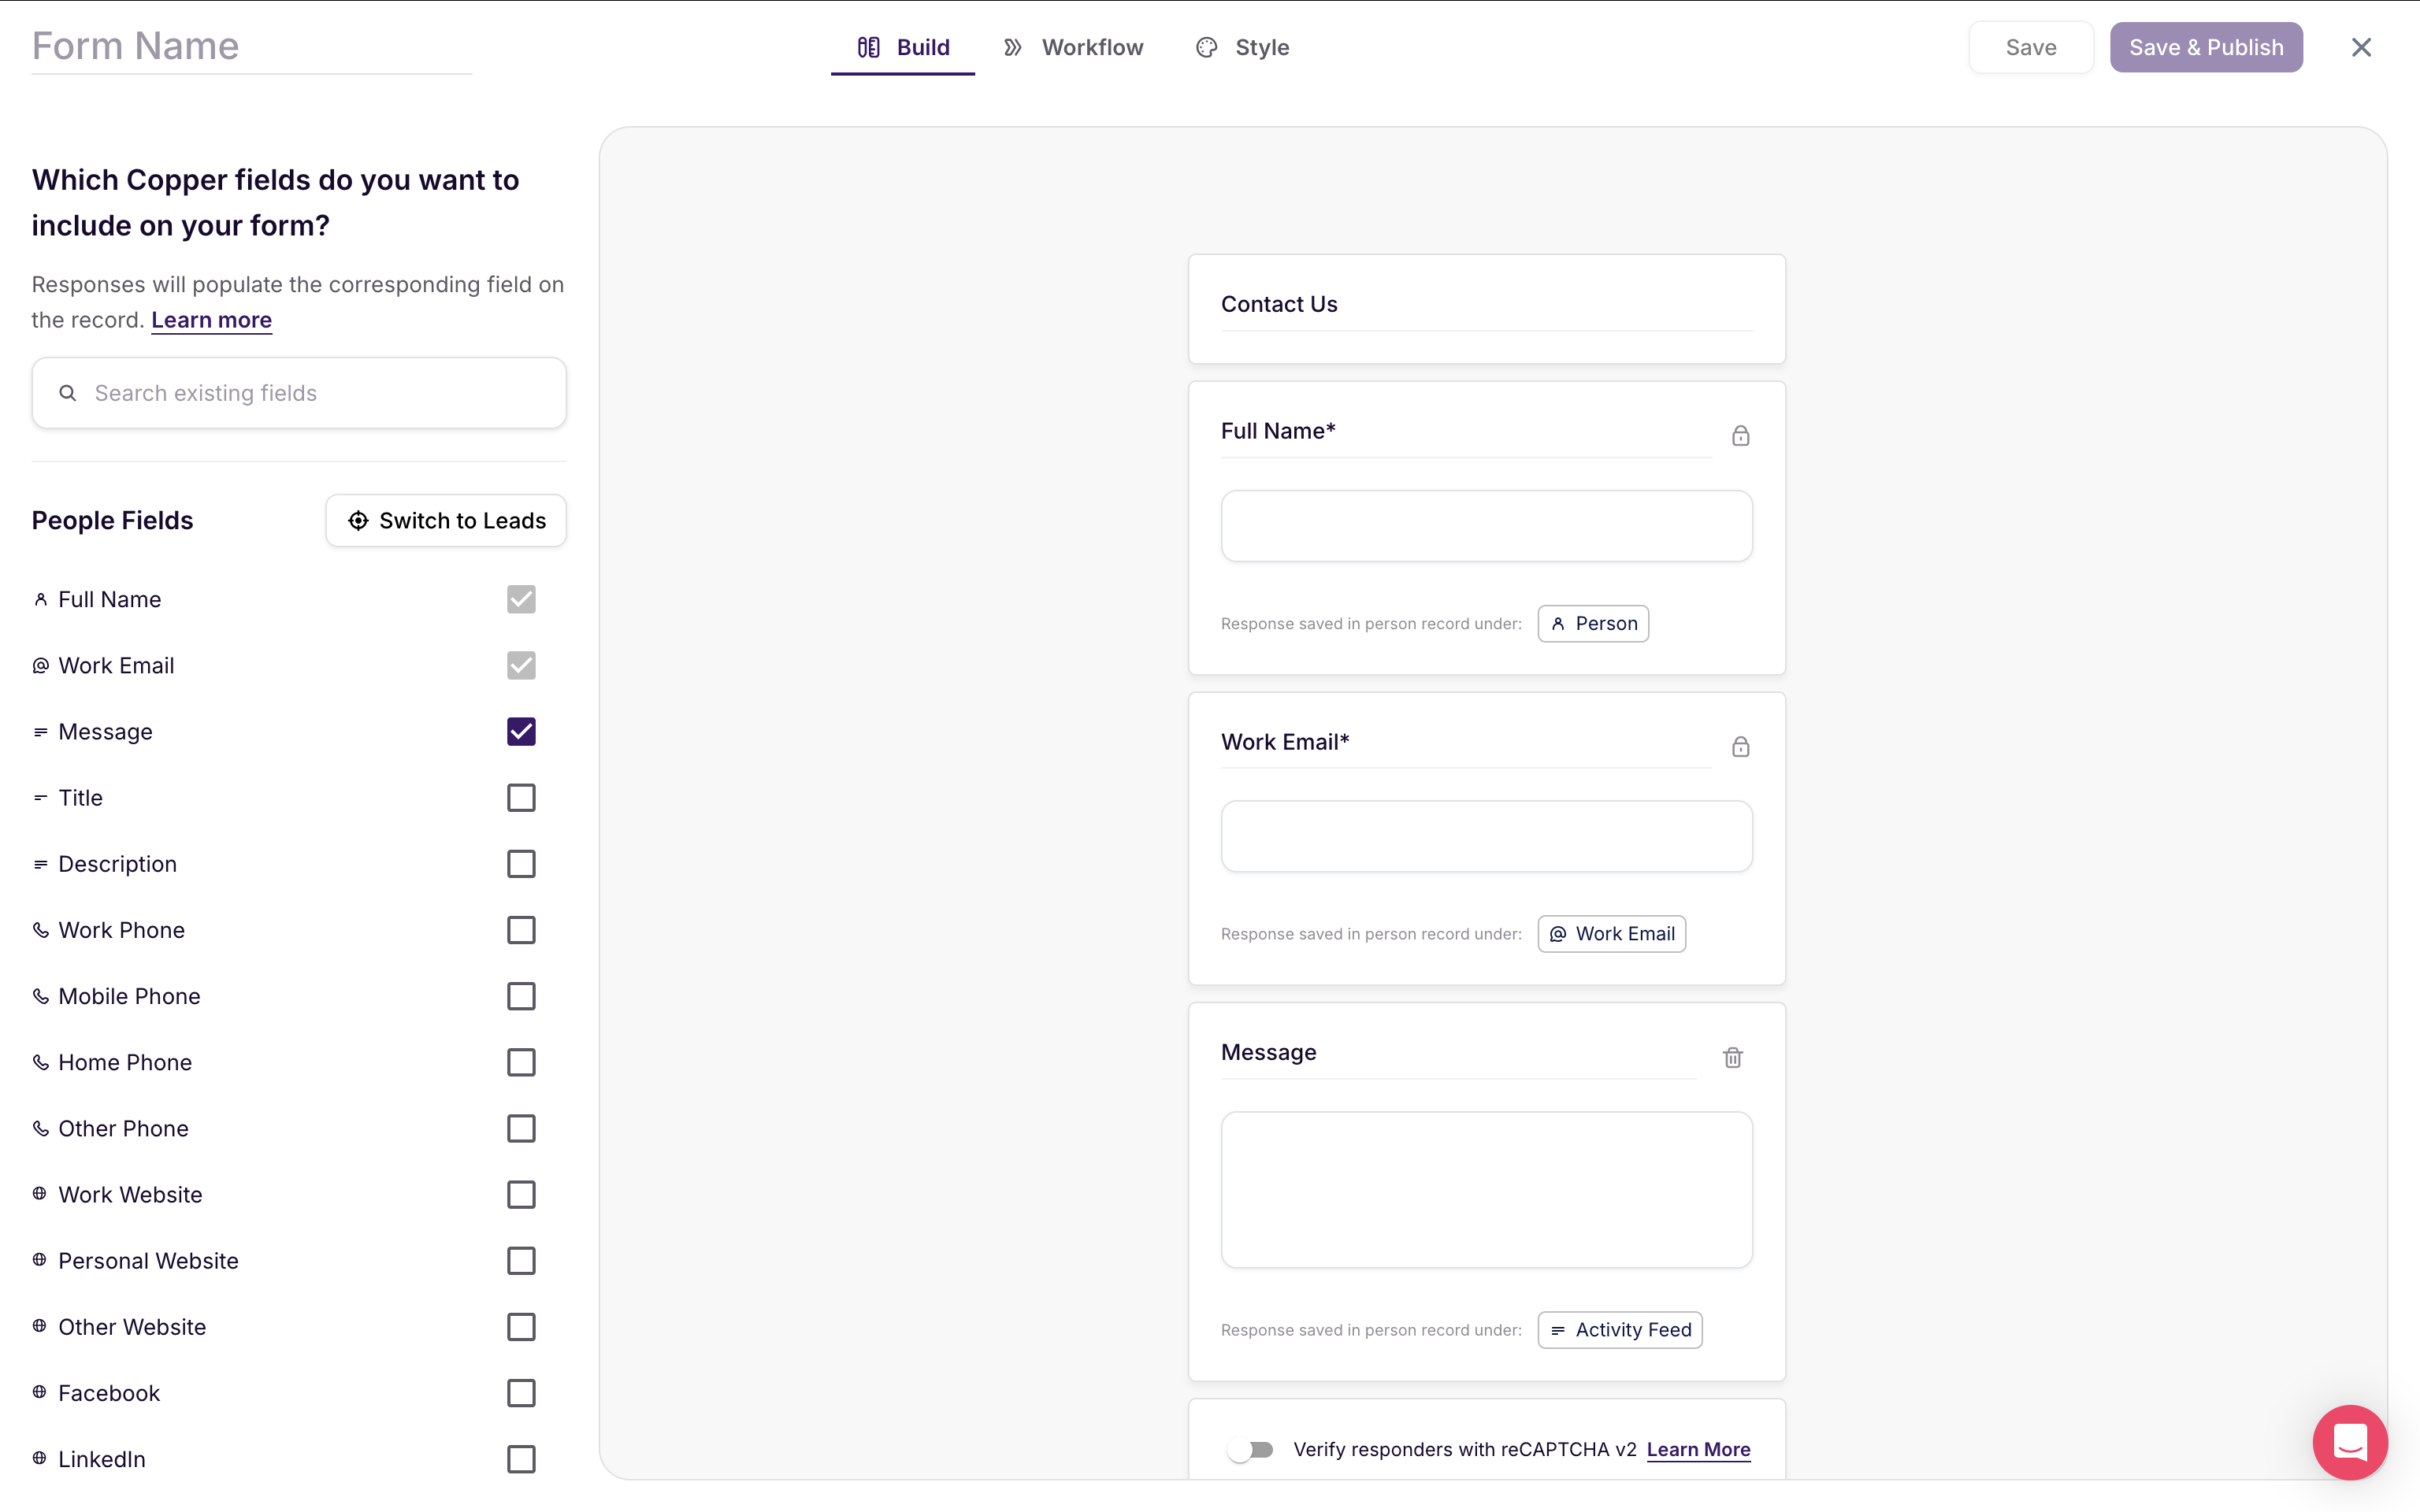Click the lock icon beside Full Name*
The image size is (2420, 1512).
pyautogui.click(x=1740, y=436)
